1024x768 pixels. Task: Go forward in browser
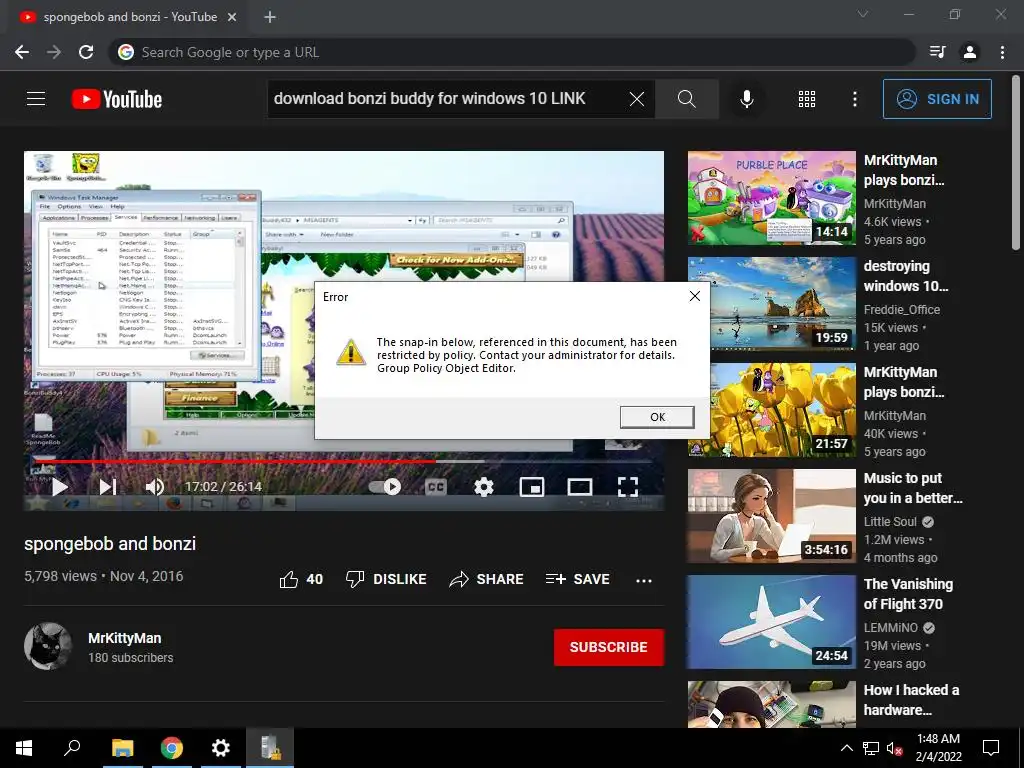pyautogui.click(x=54, y=52)
